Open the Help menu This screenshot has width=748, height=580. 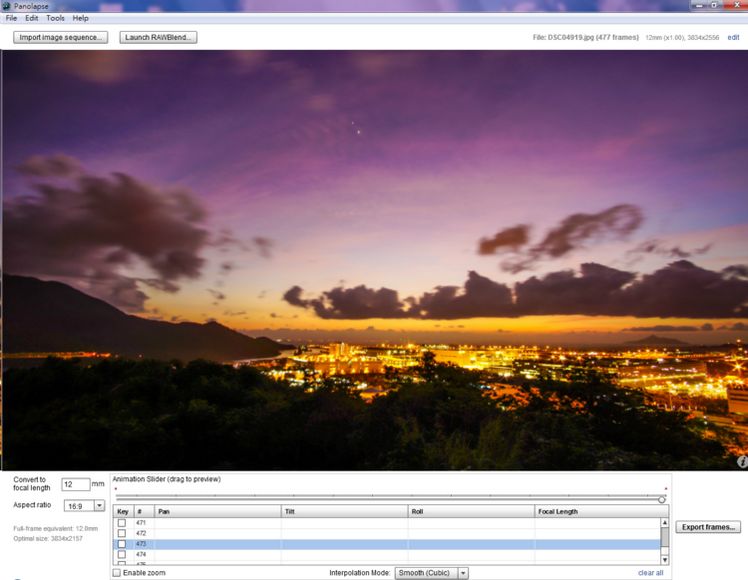pyautogui.click(x=80, y=18)
